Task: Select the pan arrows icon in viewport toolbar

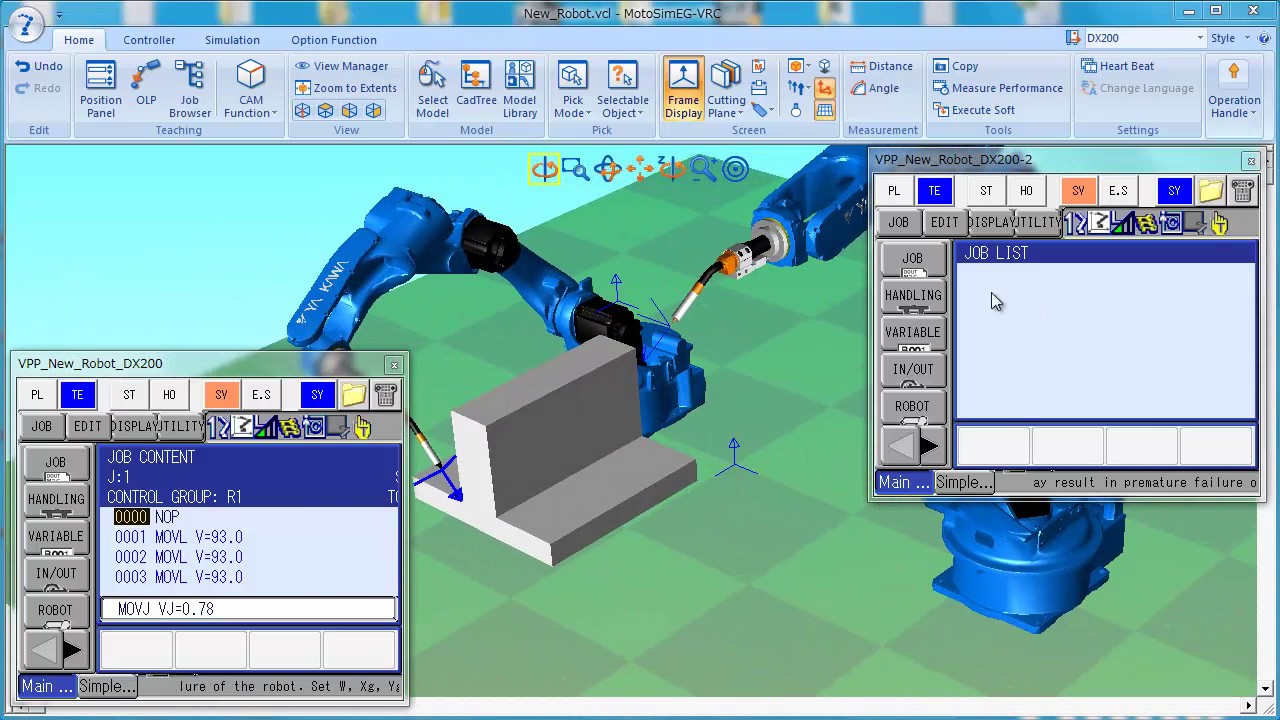Action: [639, 169]
